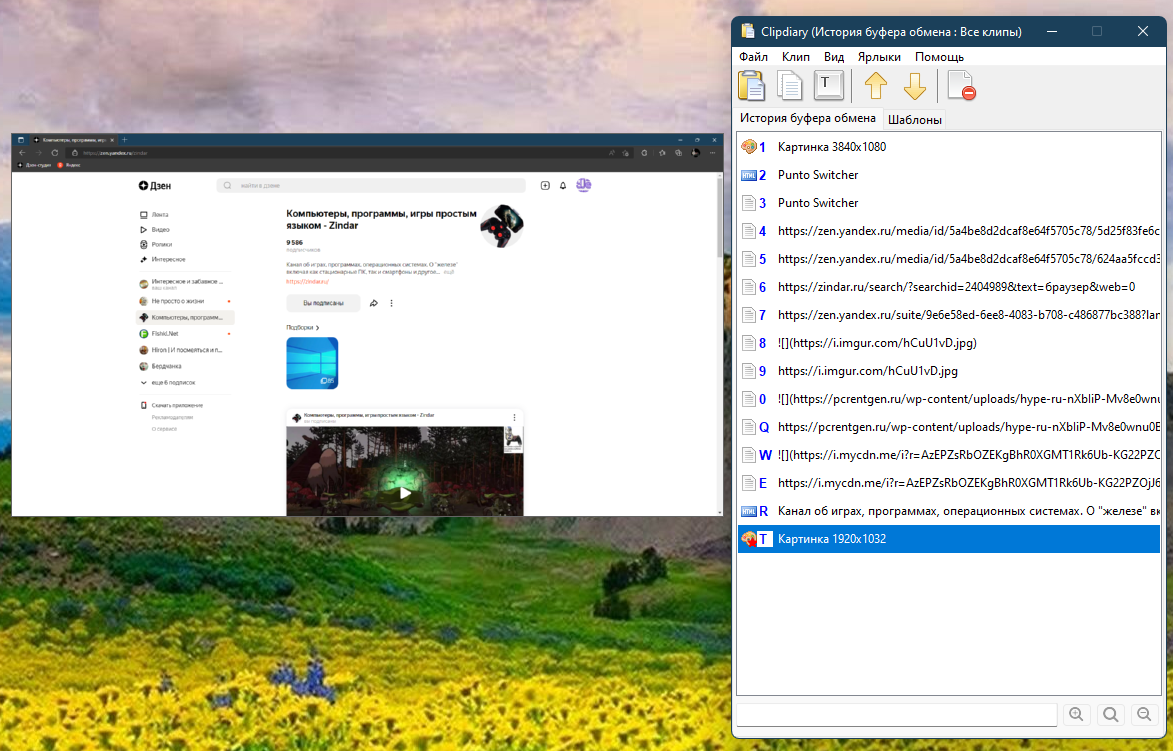
Task: Select clip 4 zen.yandex.ru media 5d25f83fe6c link
Action: point(949,231)
